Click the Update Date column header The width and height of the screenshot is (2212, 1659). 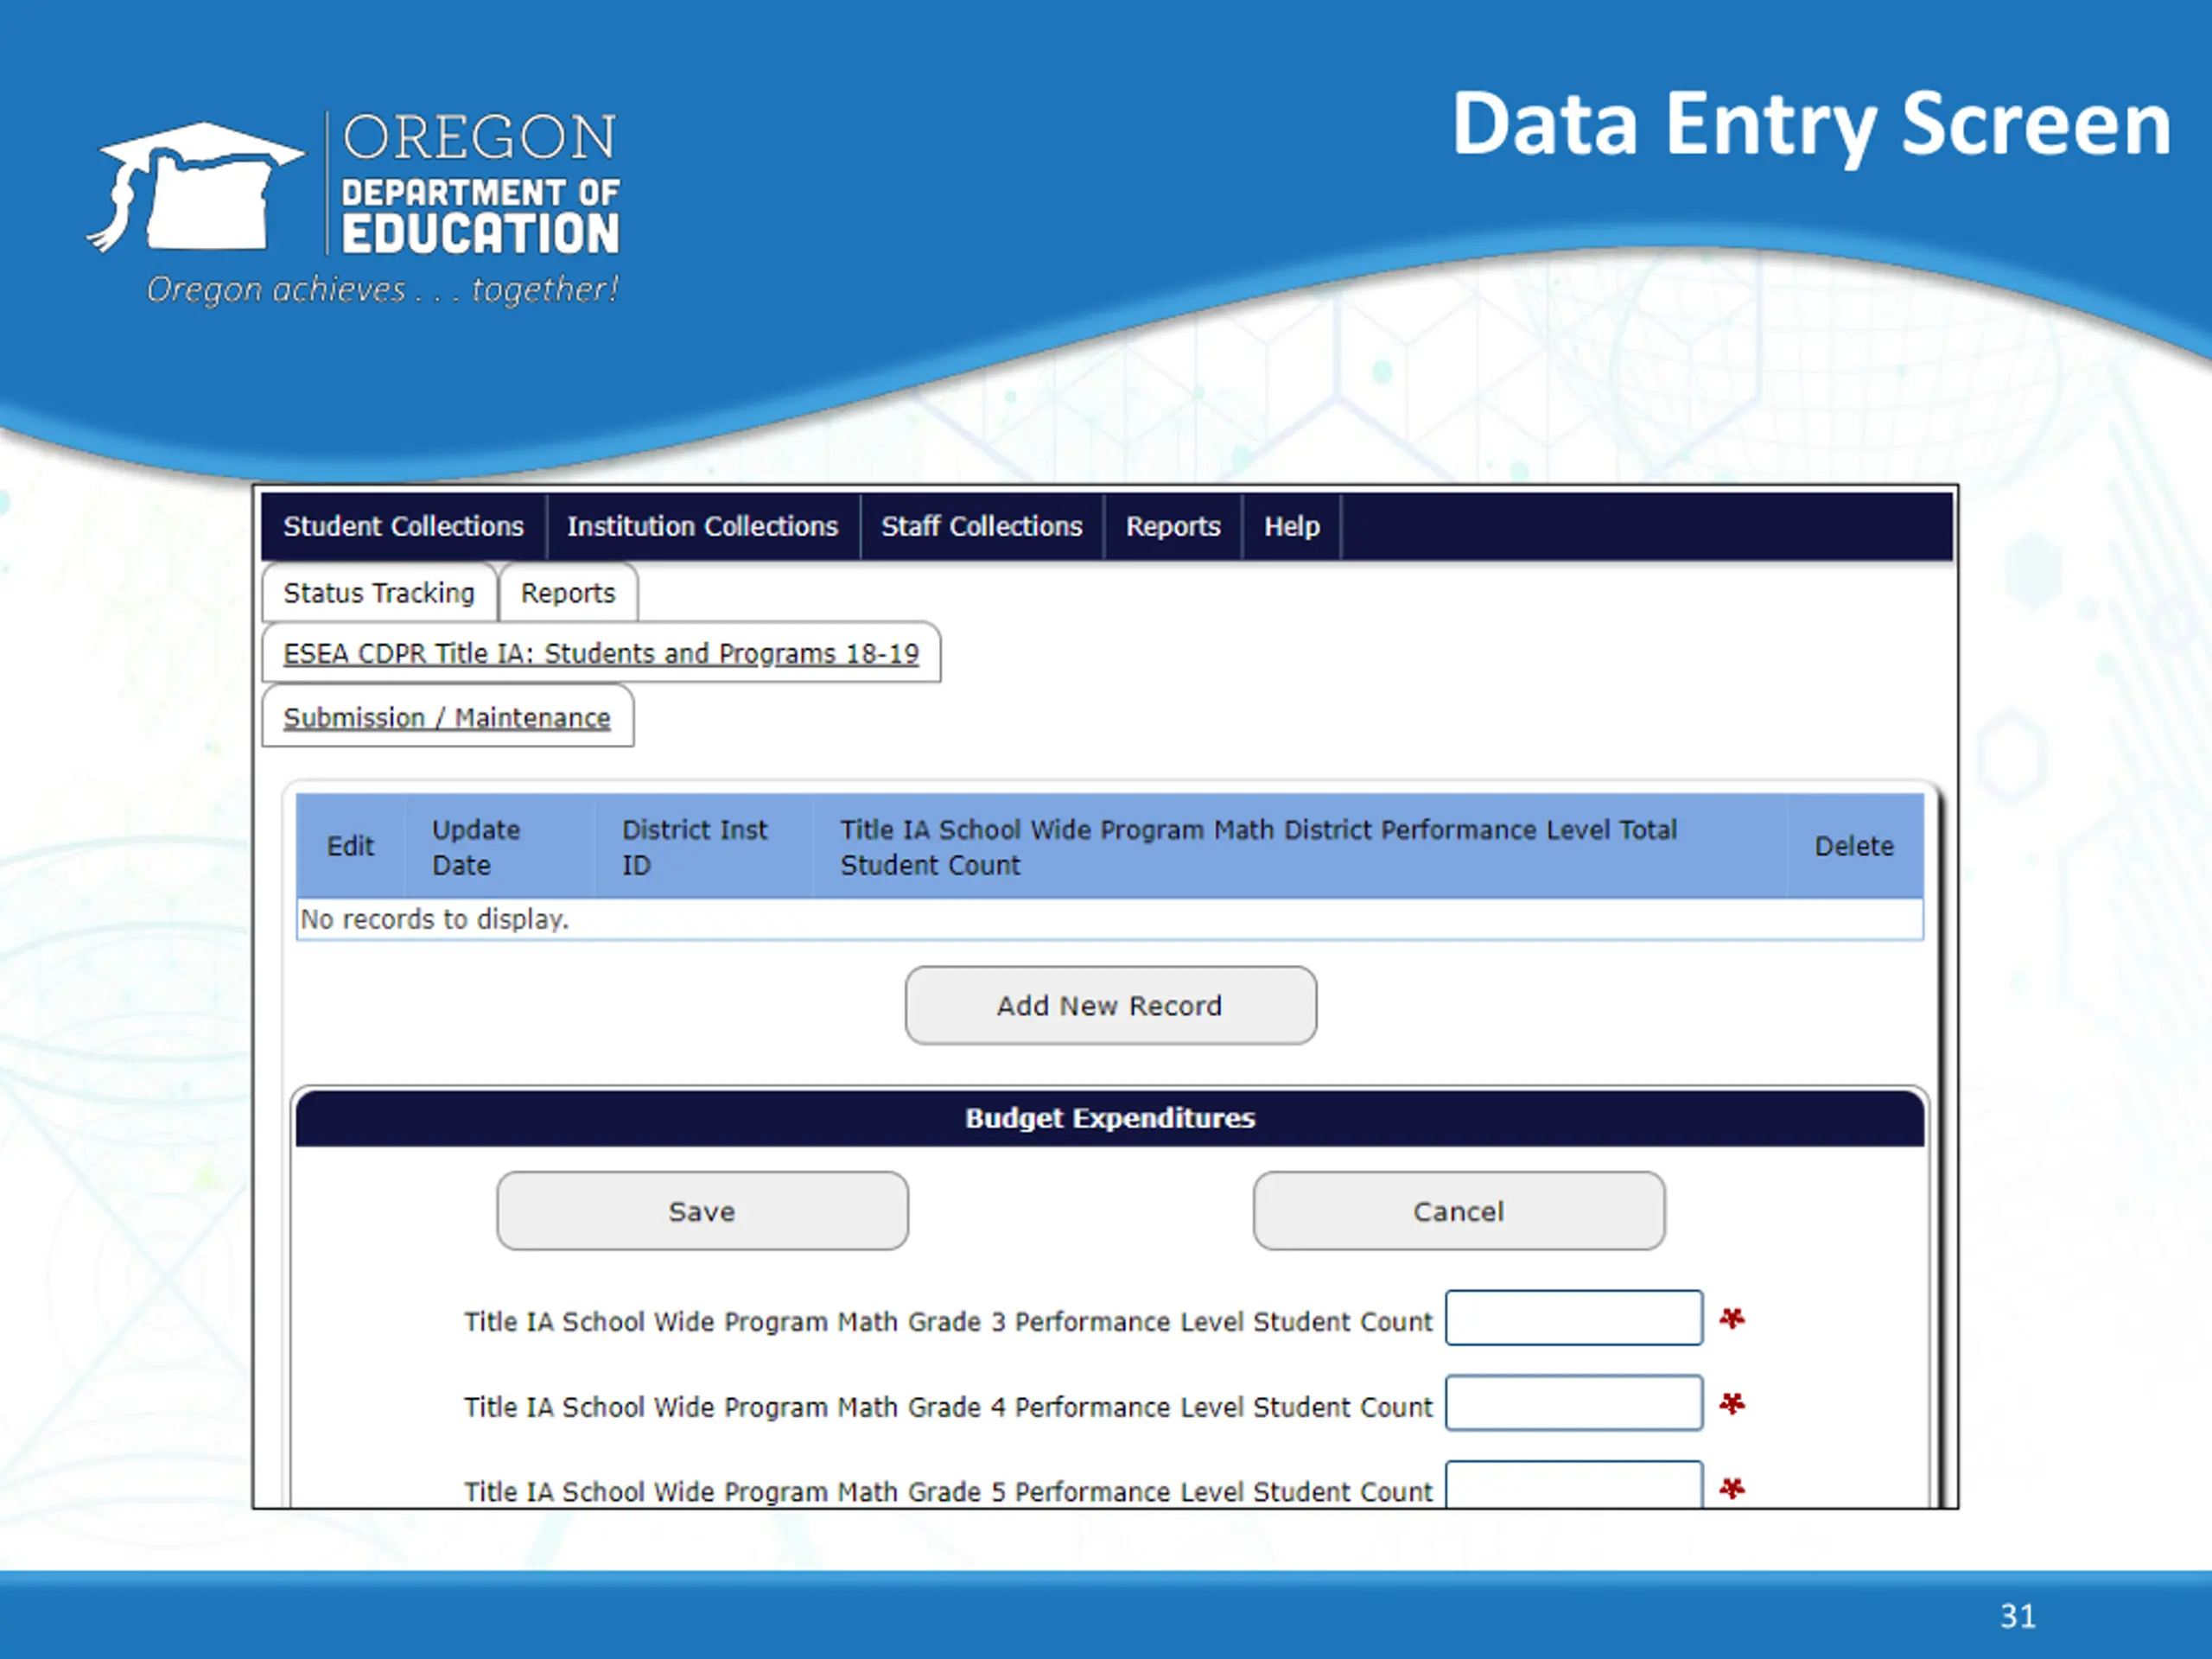[x=499, y=846]
